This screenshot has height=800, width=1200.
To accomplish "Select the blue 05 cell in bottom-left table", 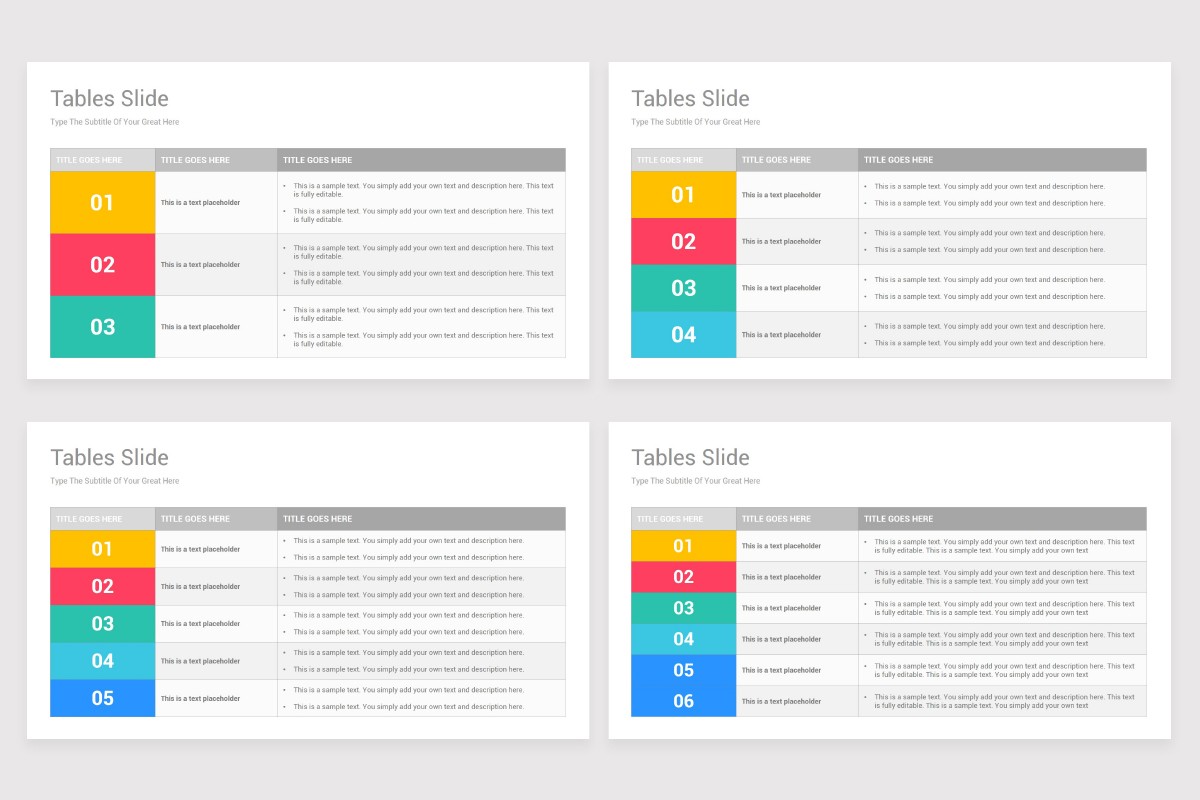I will point(102,698).
